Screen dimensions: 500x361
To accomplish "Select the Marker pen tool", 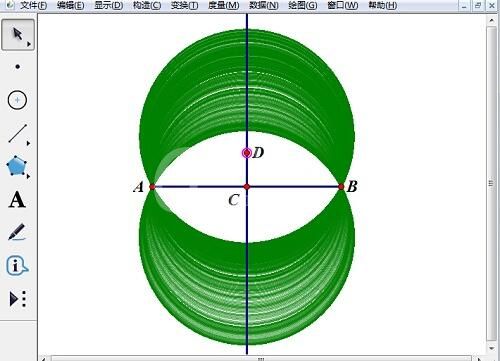I will click(17, 232).
